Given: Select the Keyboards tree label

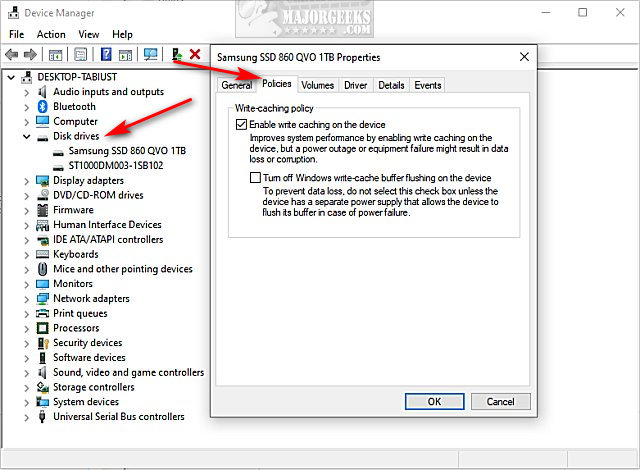Looking at the screenshot, I should (x=76, y=254).
